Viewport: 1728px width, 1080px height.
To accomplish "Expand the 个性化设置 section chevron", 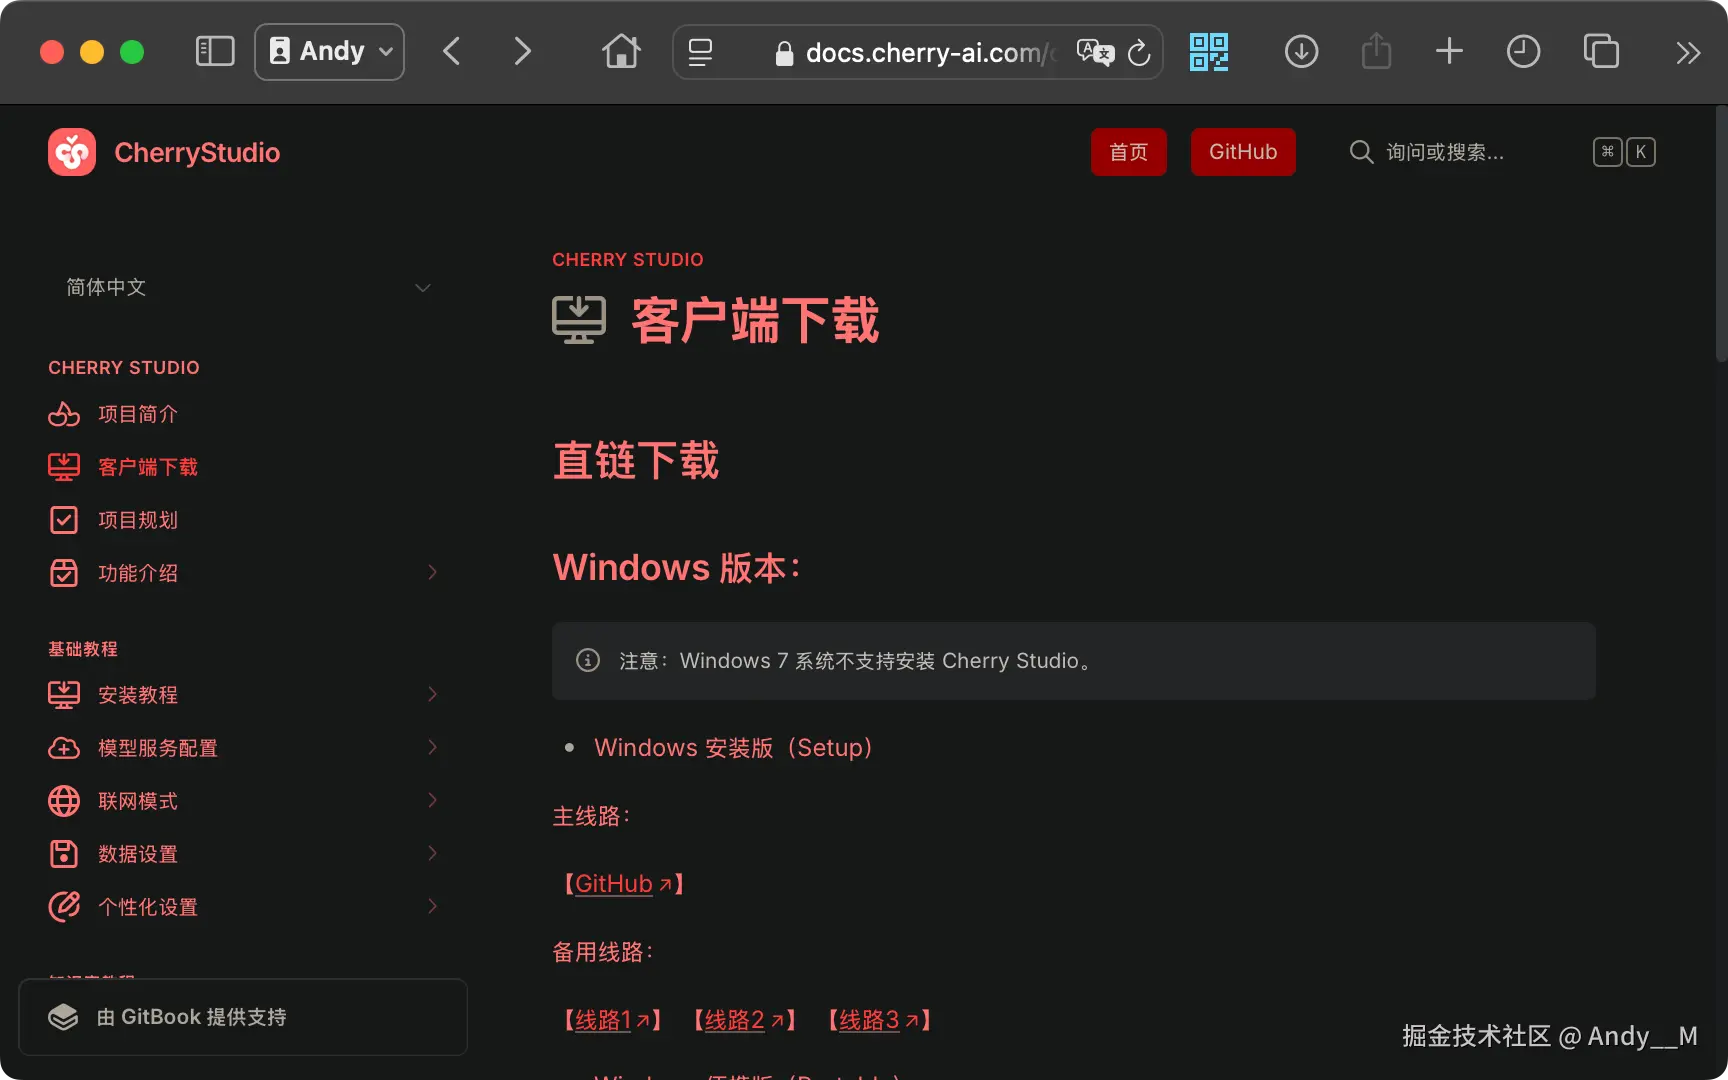I will (x=432, y=906).
